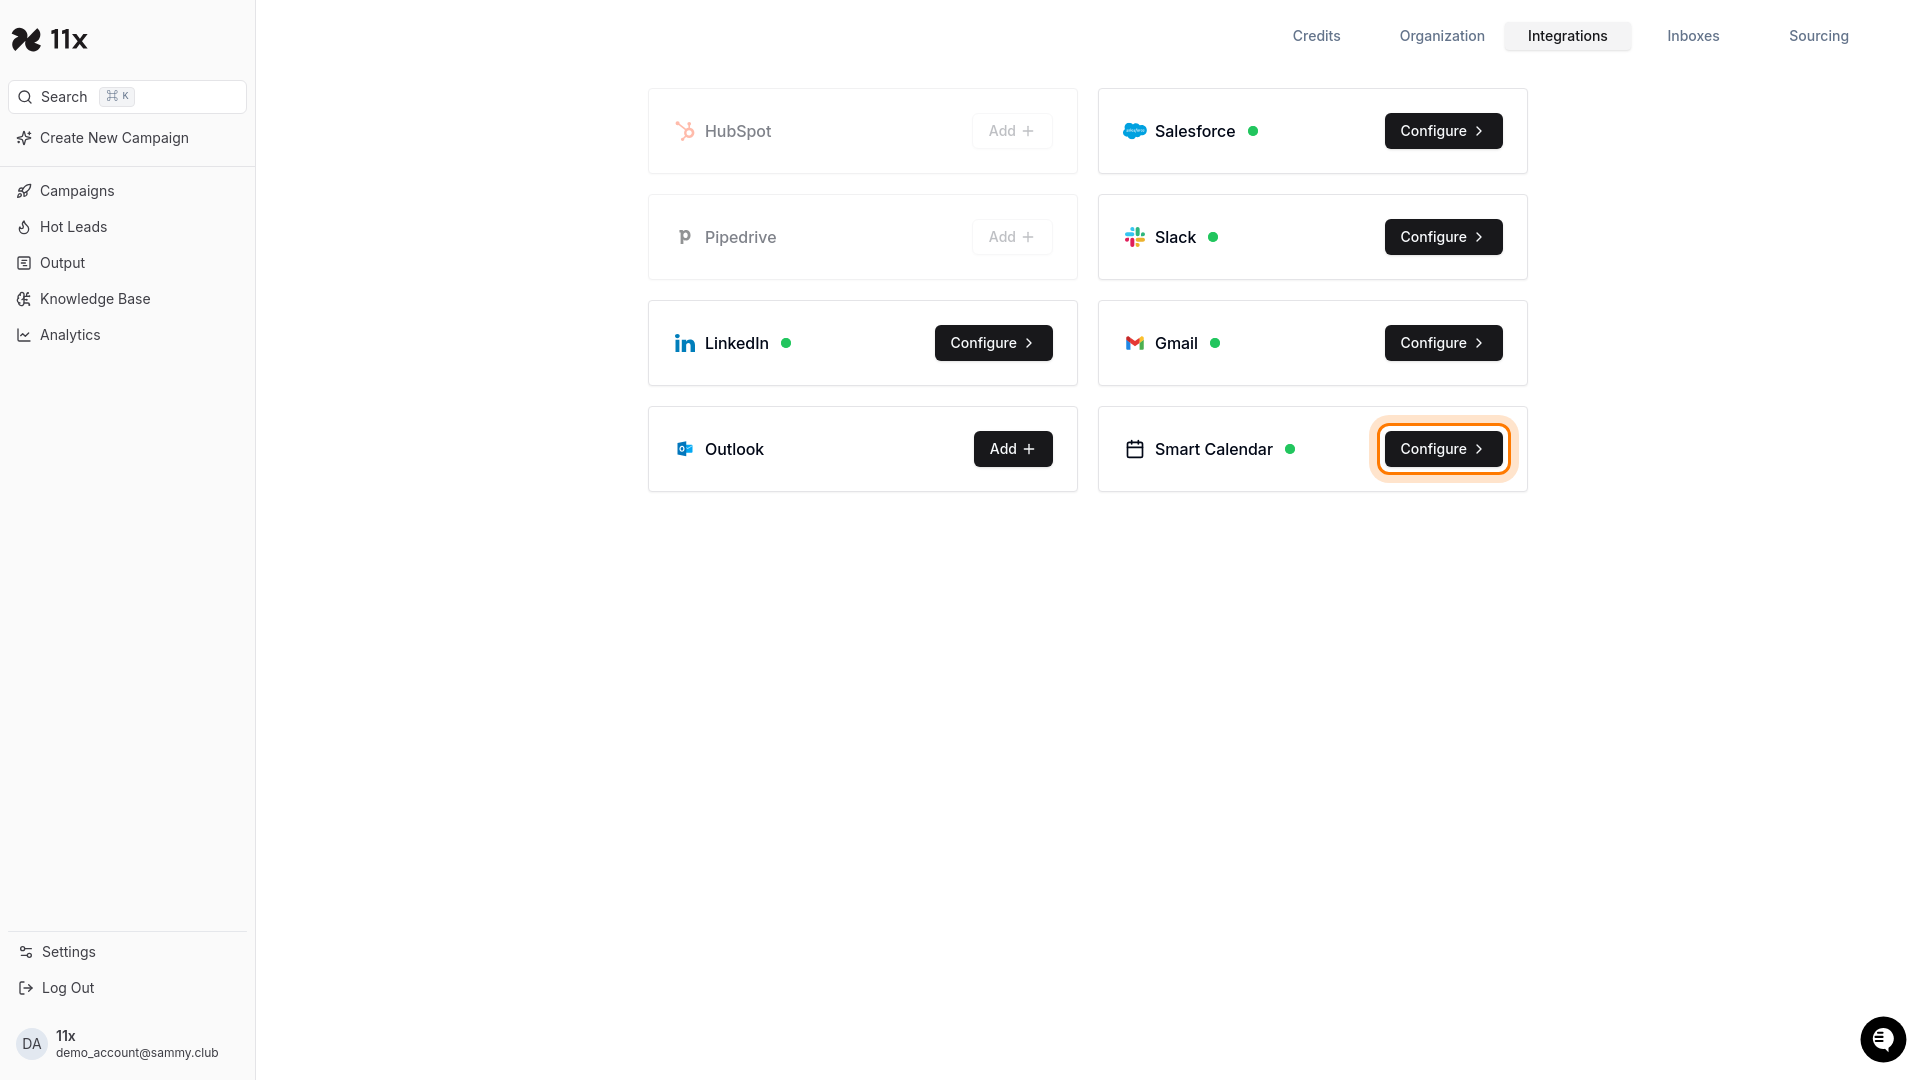1920x1080 pixels.
Task: Open Knowledge Base in the sidebar
Action: [127, 299]
